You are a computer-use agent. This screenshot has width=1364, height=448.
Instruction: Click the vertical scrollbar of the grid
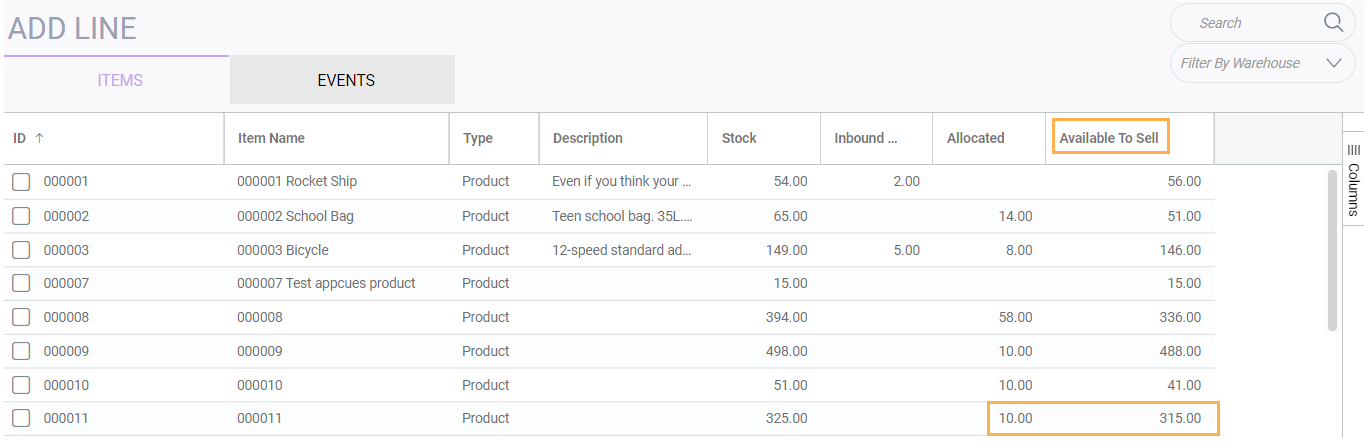tap(1332, 250)
